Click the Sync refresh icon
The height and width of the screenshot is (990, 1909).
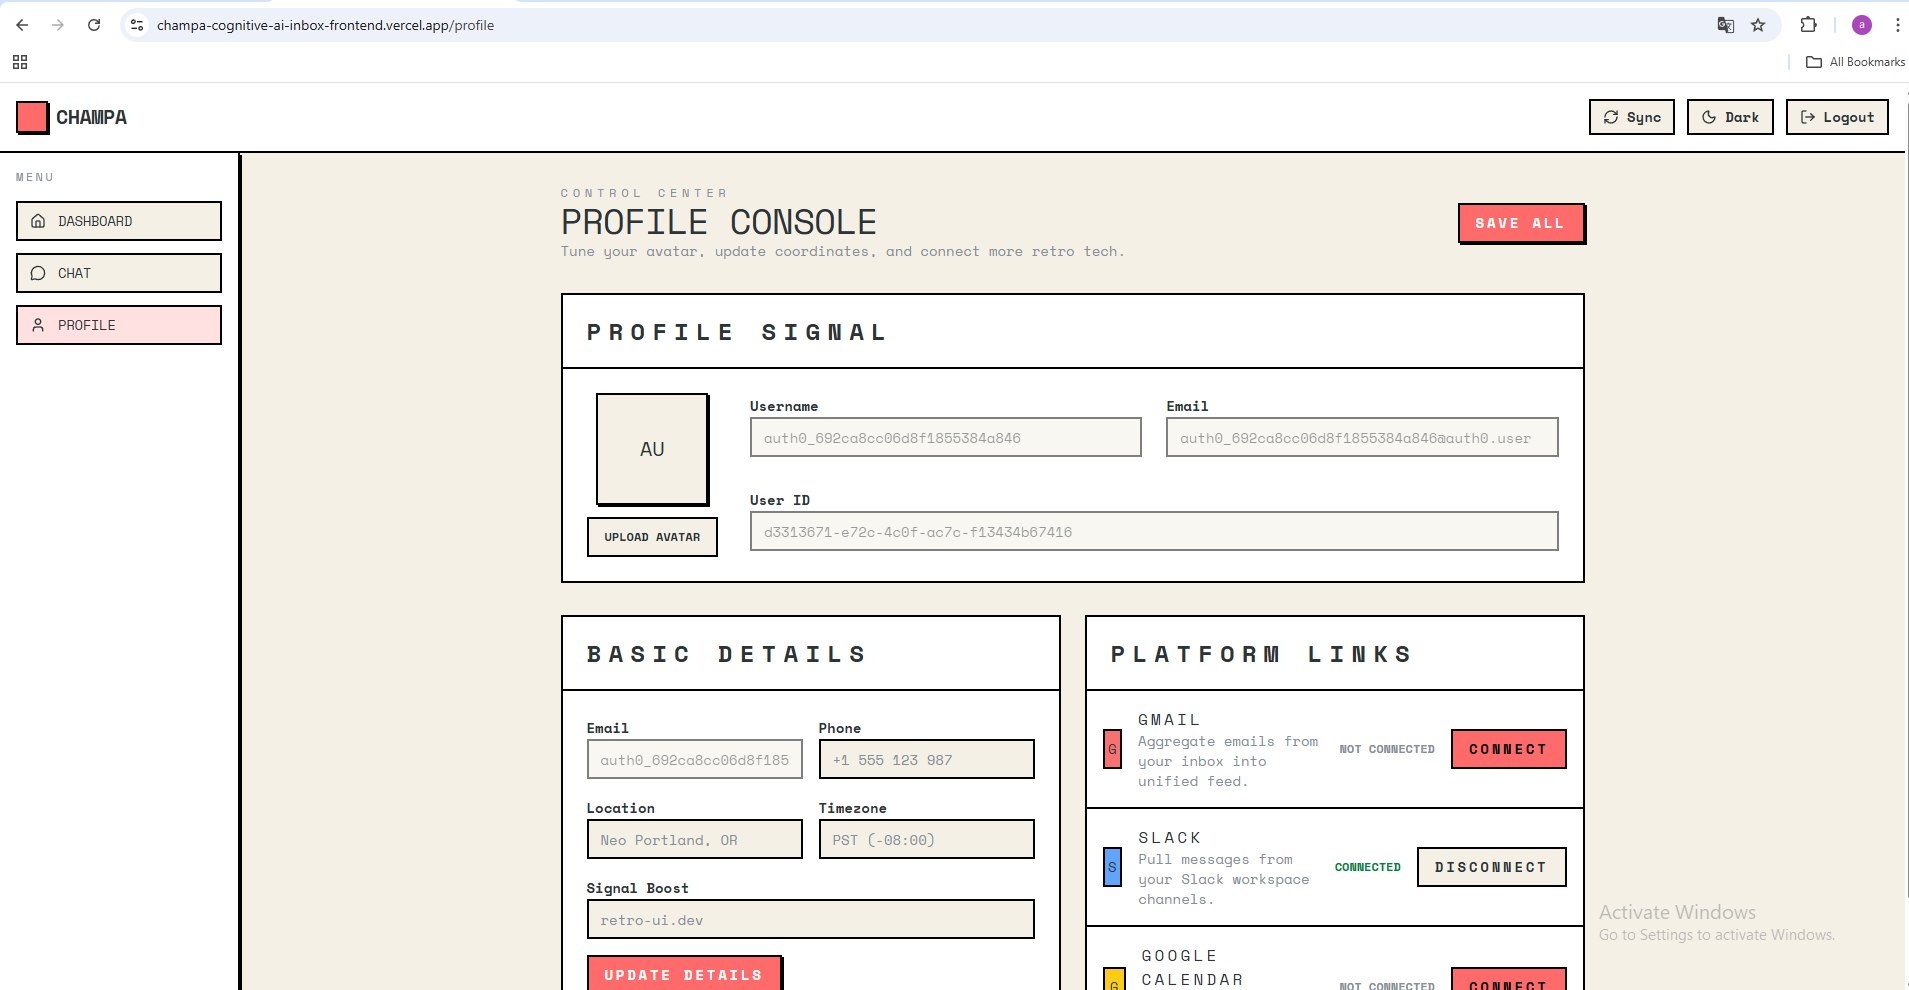click(x=1611, y=117)
